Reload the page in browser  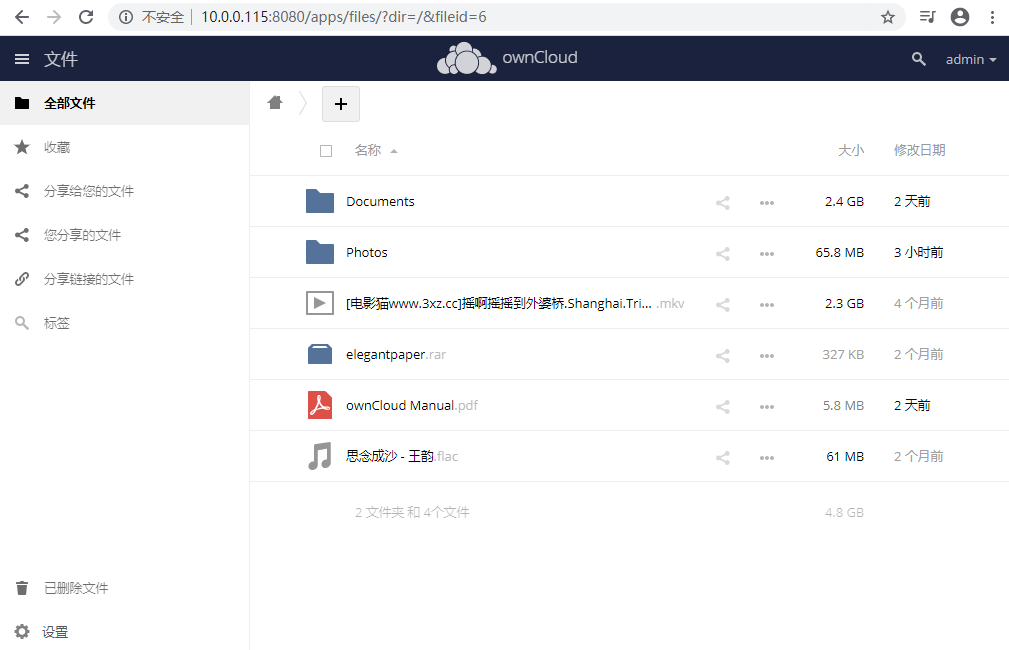tap(86, 17)
